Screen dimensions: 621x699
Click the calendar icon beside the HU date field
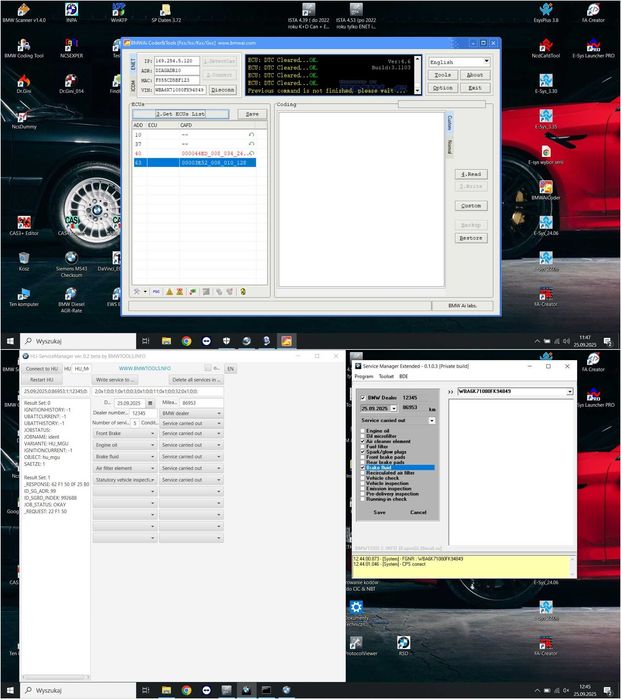click(x=150, y=403)
